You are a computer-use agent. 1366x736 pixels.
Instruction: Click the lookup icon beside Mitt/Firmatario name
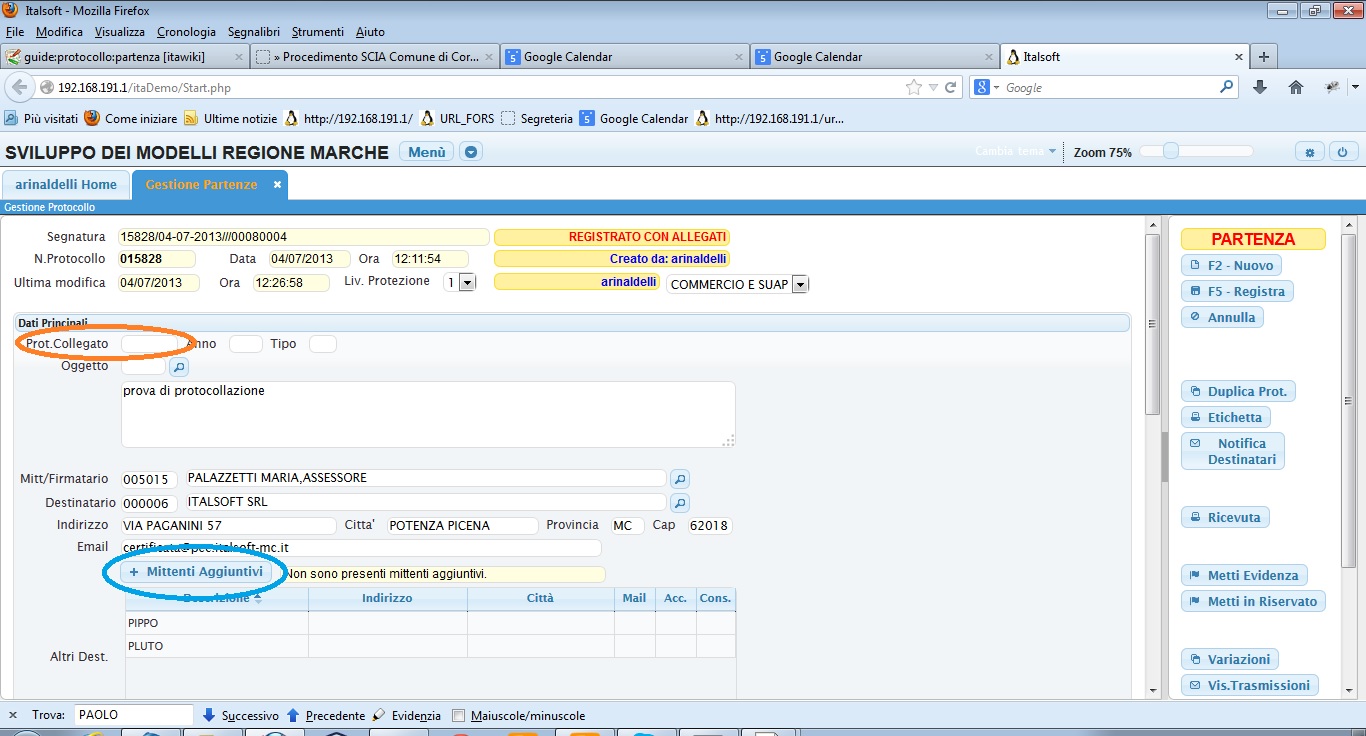tap(679, 479)
